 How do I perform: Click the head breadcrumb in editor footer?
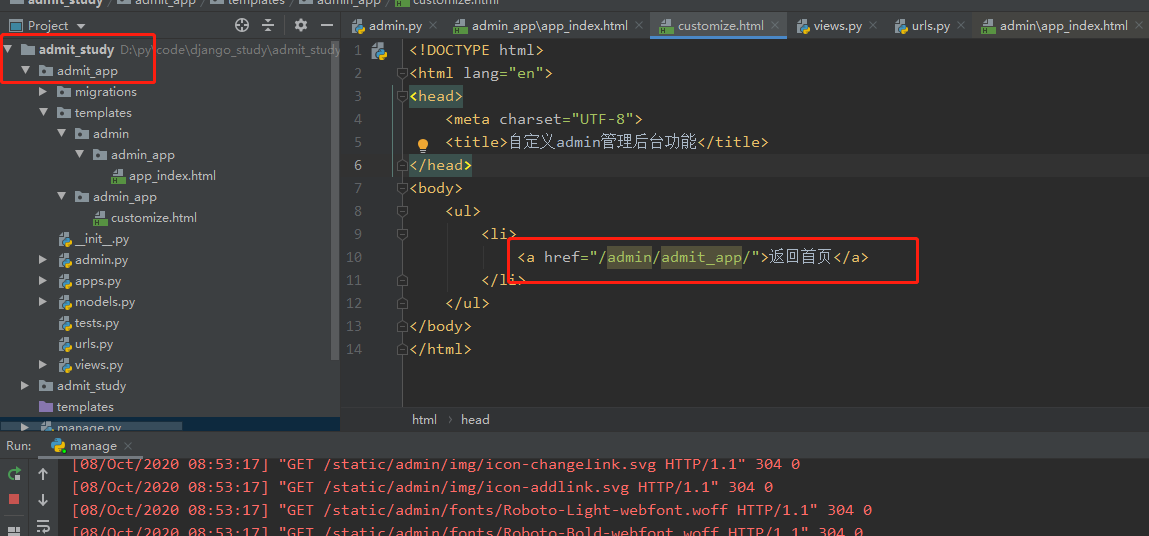click(x=475, y=420)
